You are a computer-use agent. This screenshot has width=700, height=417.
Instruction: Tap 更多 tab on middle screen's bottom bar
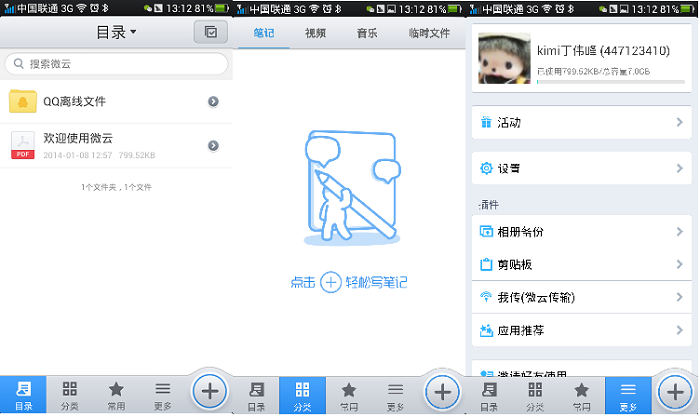coord(395,396)
